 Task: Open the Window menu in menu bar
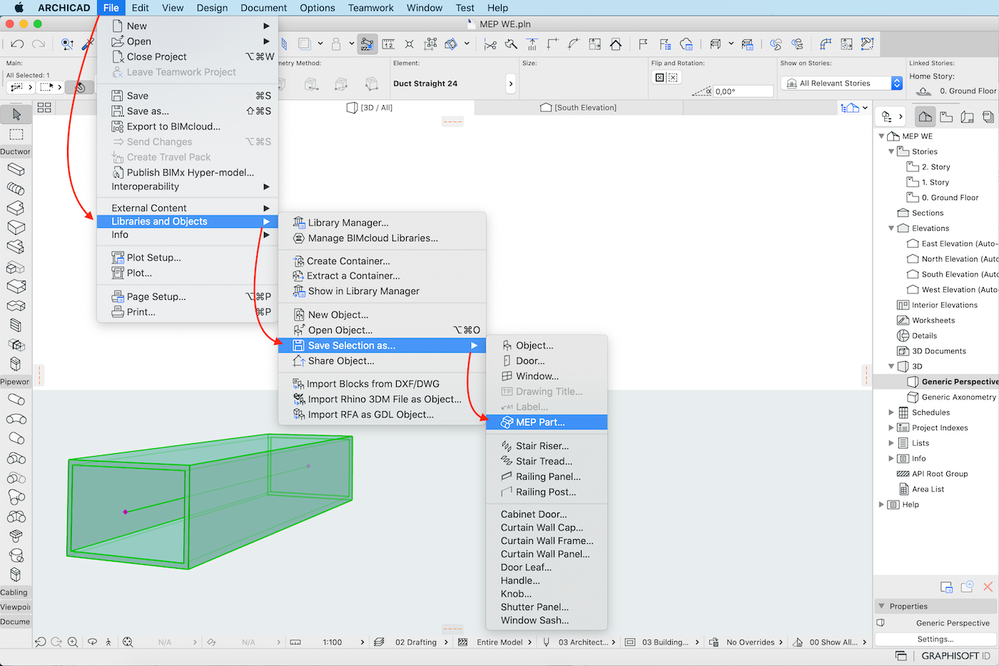[x=424, y=8]
